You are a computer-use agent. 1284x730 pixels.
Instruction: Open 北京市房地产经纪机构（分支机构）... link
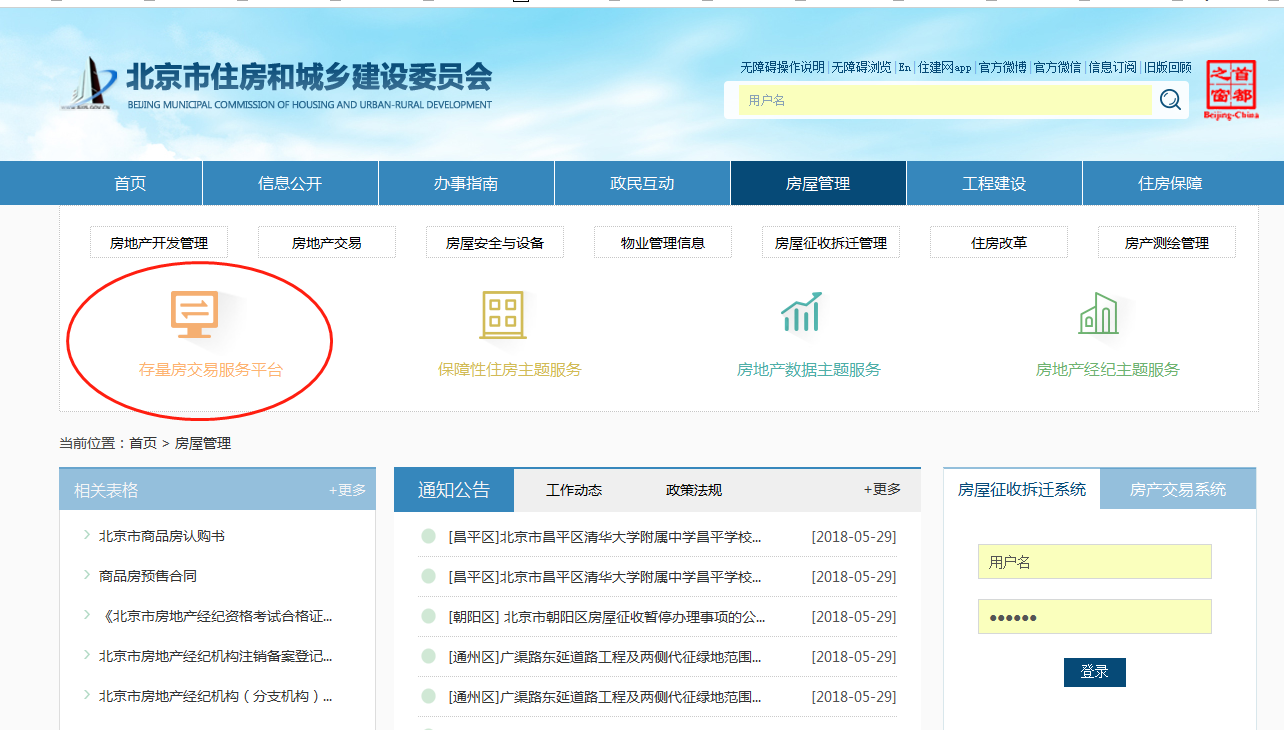click(x=216, y=696)
